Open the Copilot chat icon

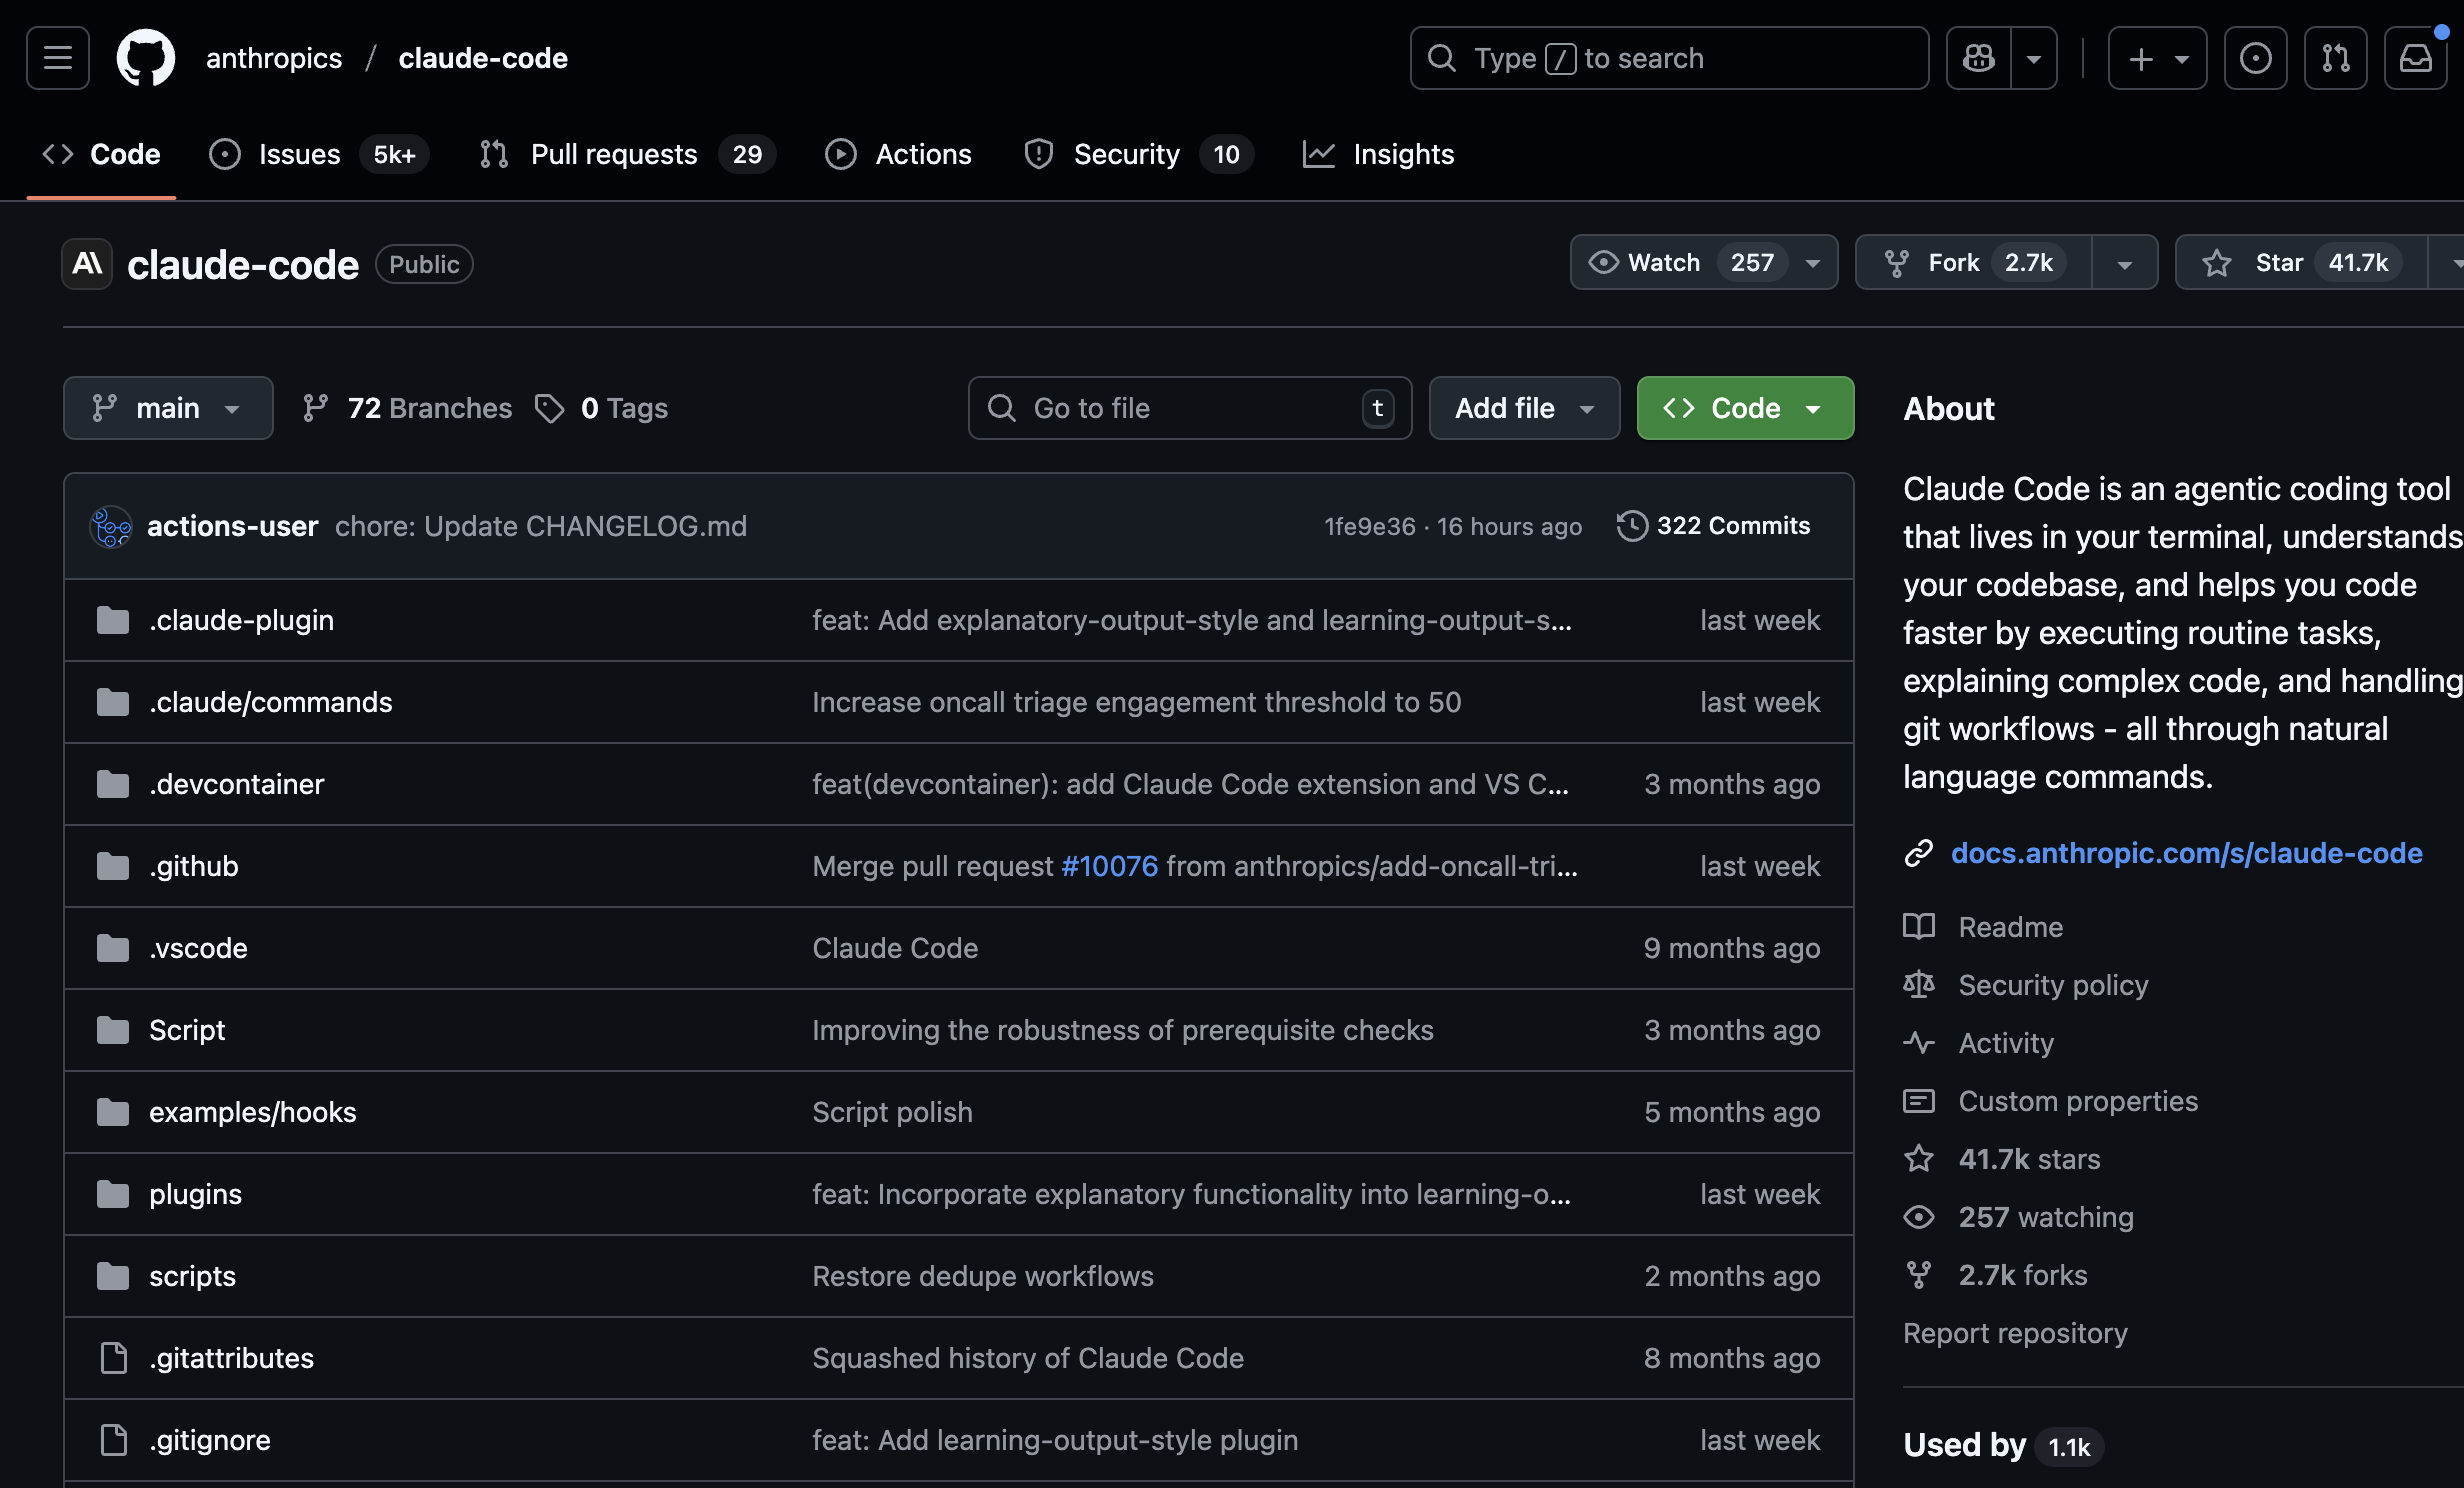tap(1978, 58)
